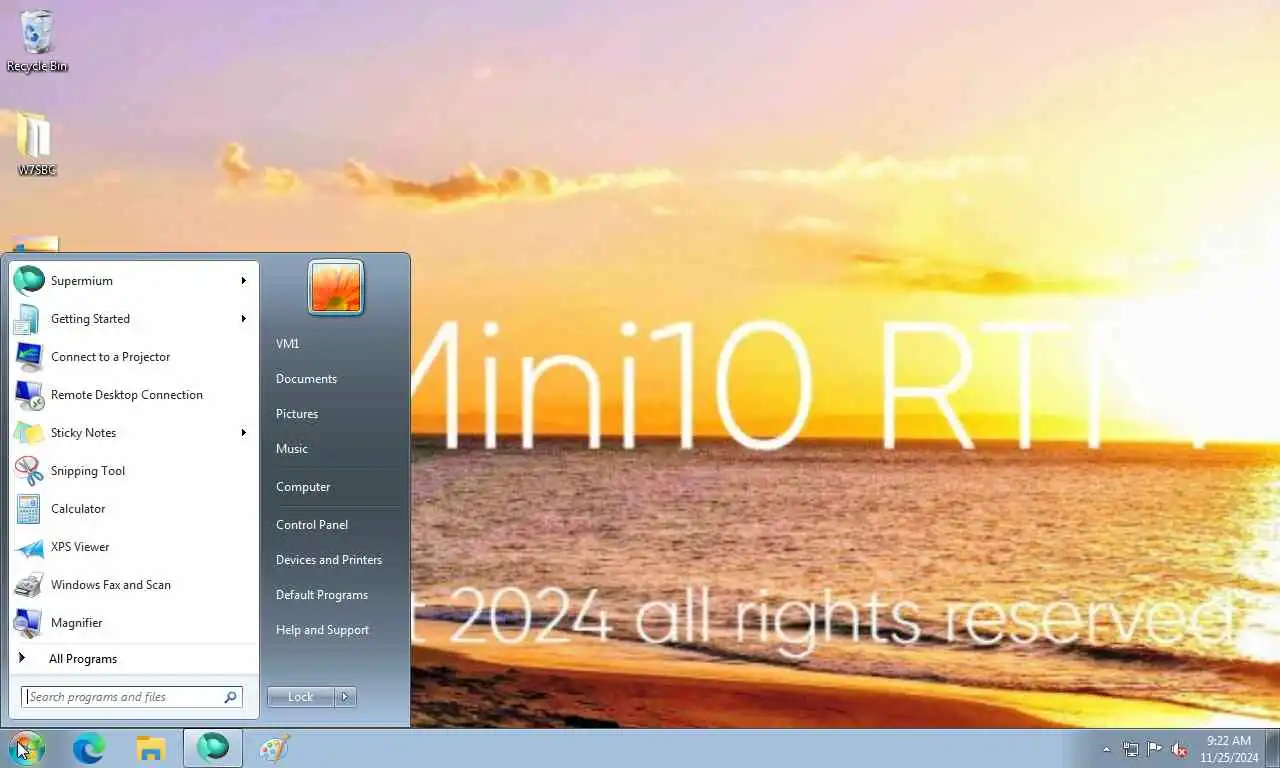This screenshot has width=1280, height=768.
Task: Open Devices and Printers
Action: tap(329, 560)
